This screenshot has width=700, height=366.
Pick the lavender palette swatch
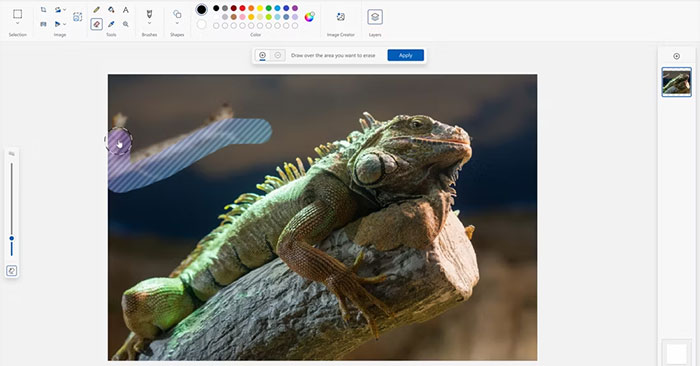pyautogui.click(x=295, y=17)
